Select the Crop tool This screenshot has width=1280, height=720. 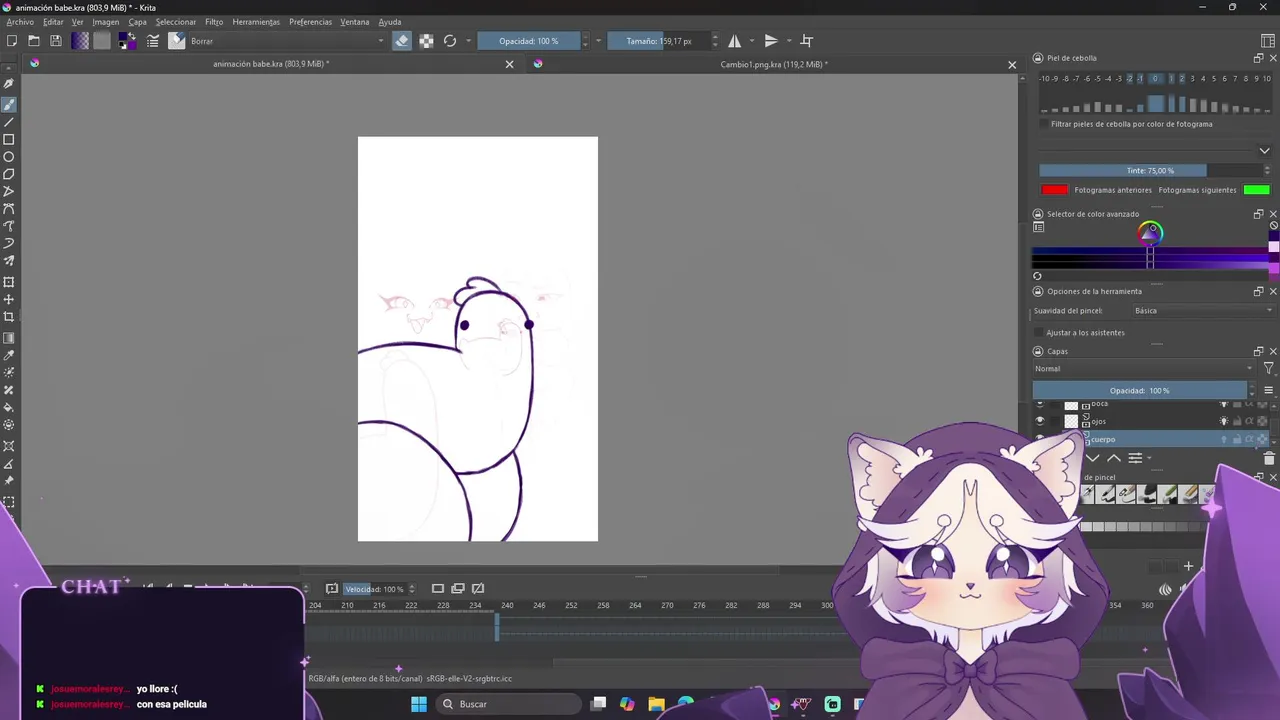[x=9, y=317]
